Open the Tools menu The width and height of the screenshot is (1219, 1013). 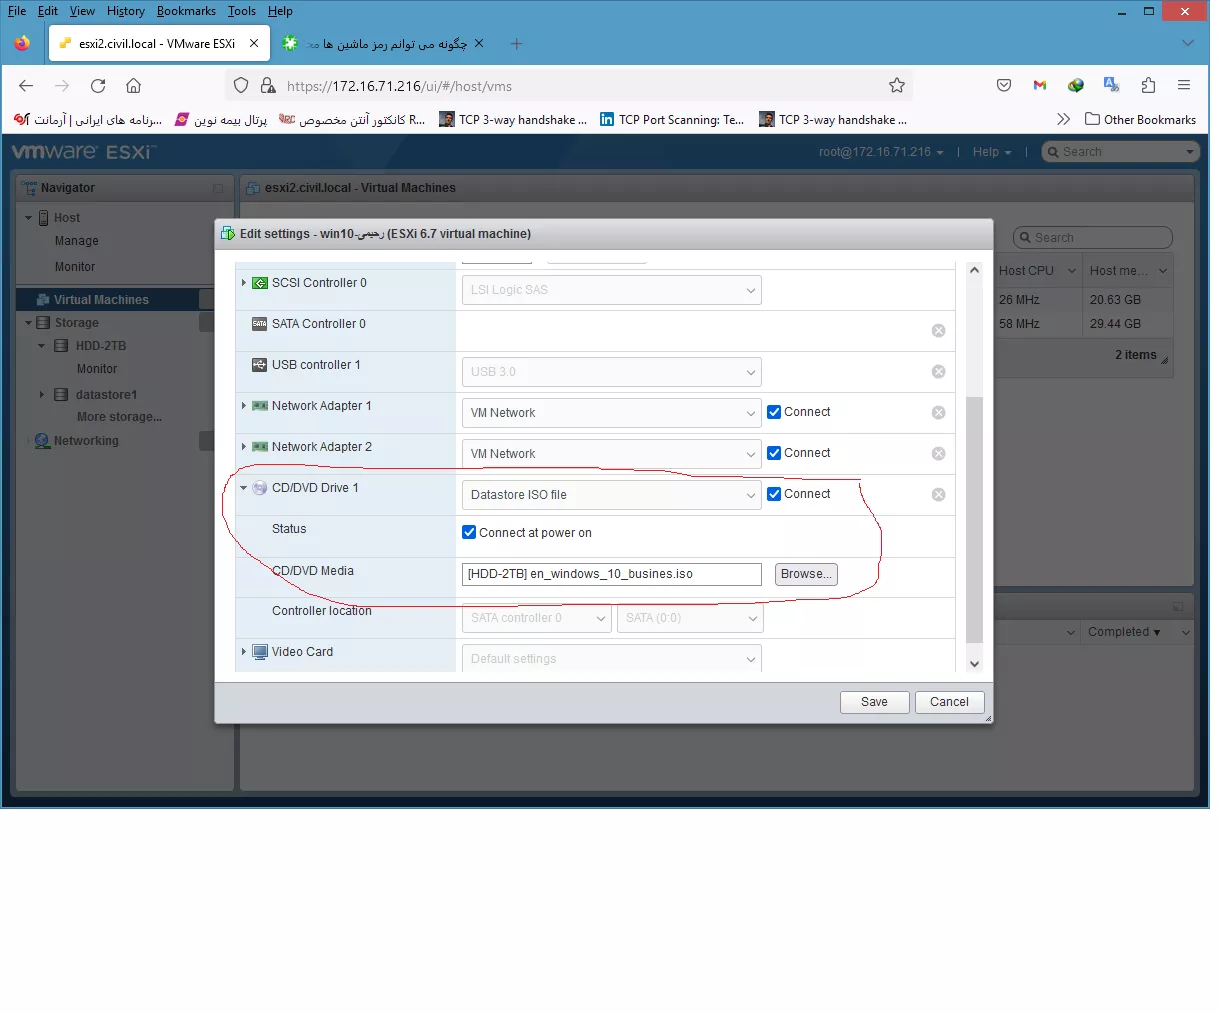click(242, 11)
